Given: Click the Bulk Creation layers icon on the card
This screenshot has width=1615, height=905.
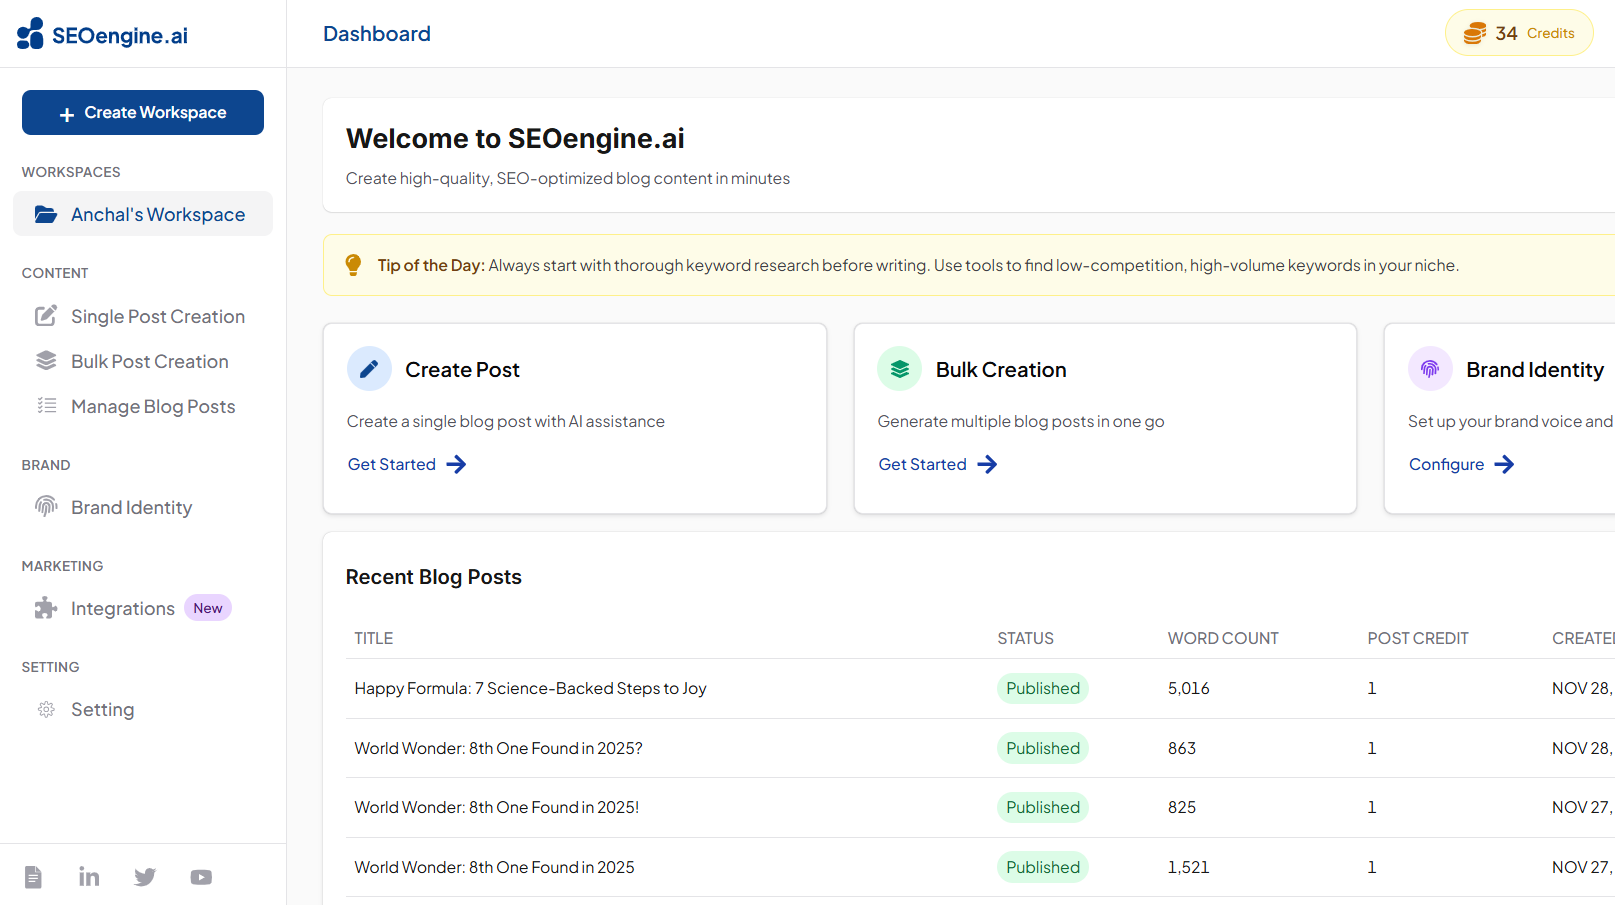Looking at the screenshot, I should pyautogui.click(x=899, y=368).
